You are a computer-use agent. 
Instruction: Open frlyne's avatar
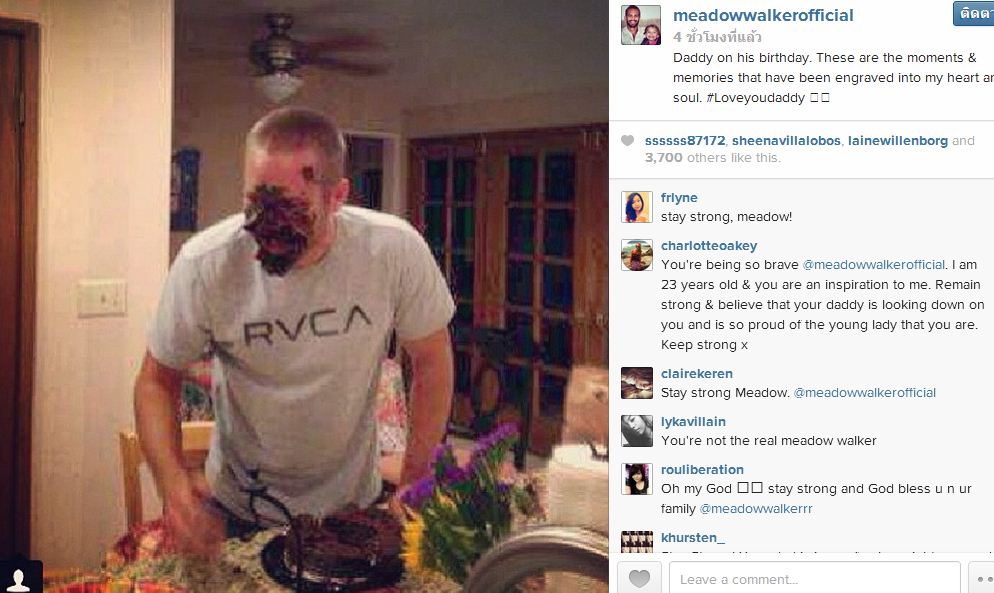pos(636,207)
